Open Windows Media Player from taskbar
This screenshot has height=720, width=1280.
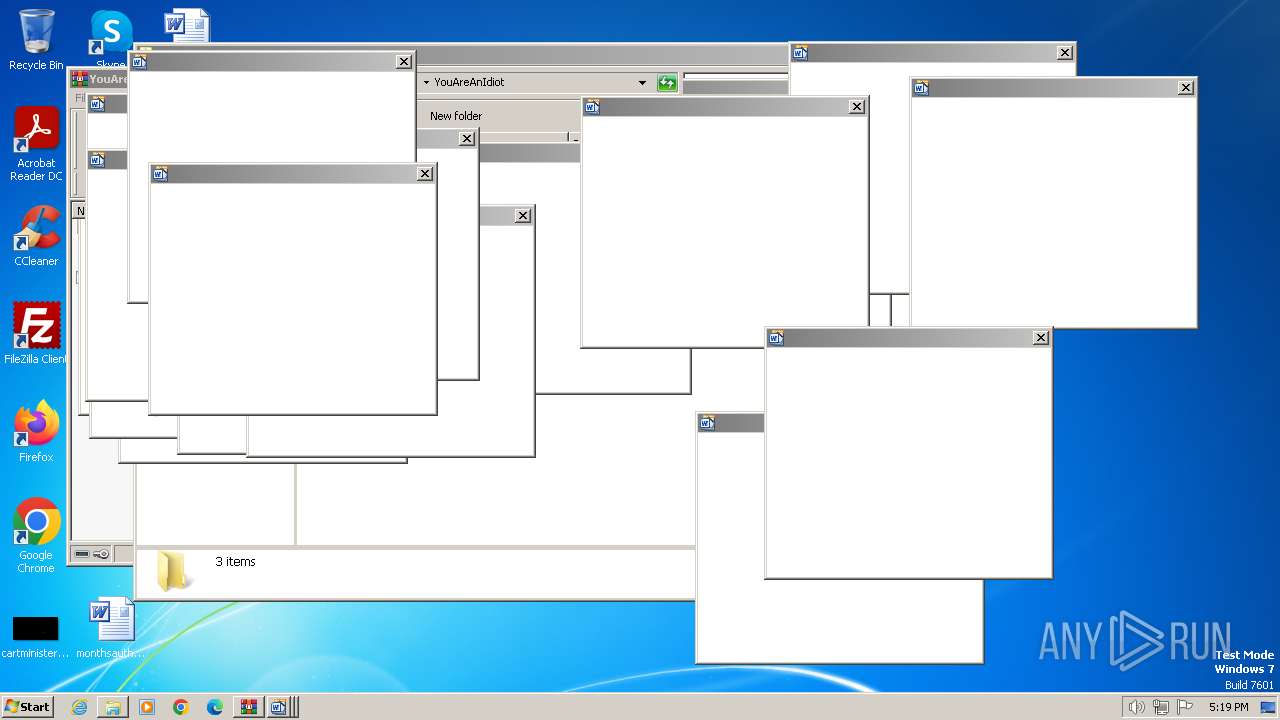[147, 707]
